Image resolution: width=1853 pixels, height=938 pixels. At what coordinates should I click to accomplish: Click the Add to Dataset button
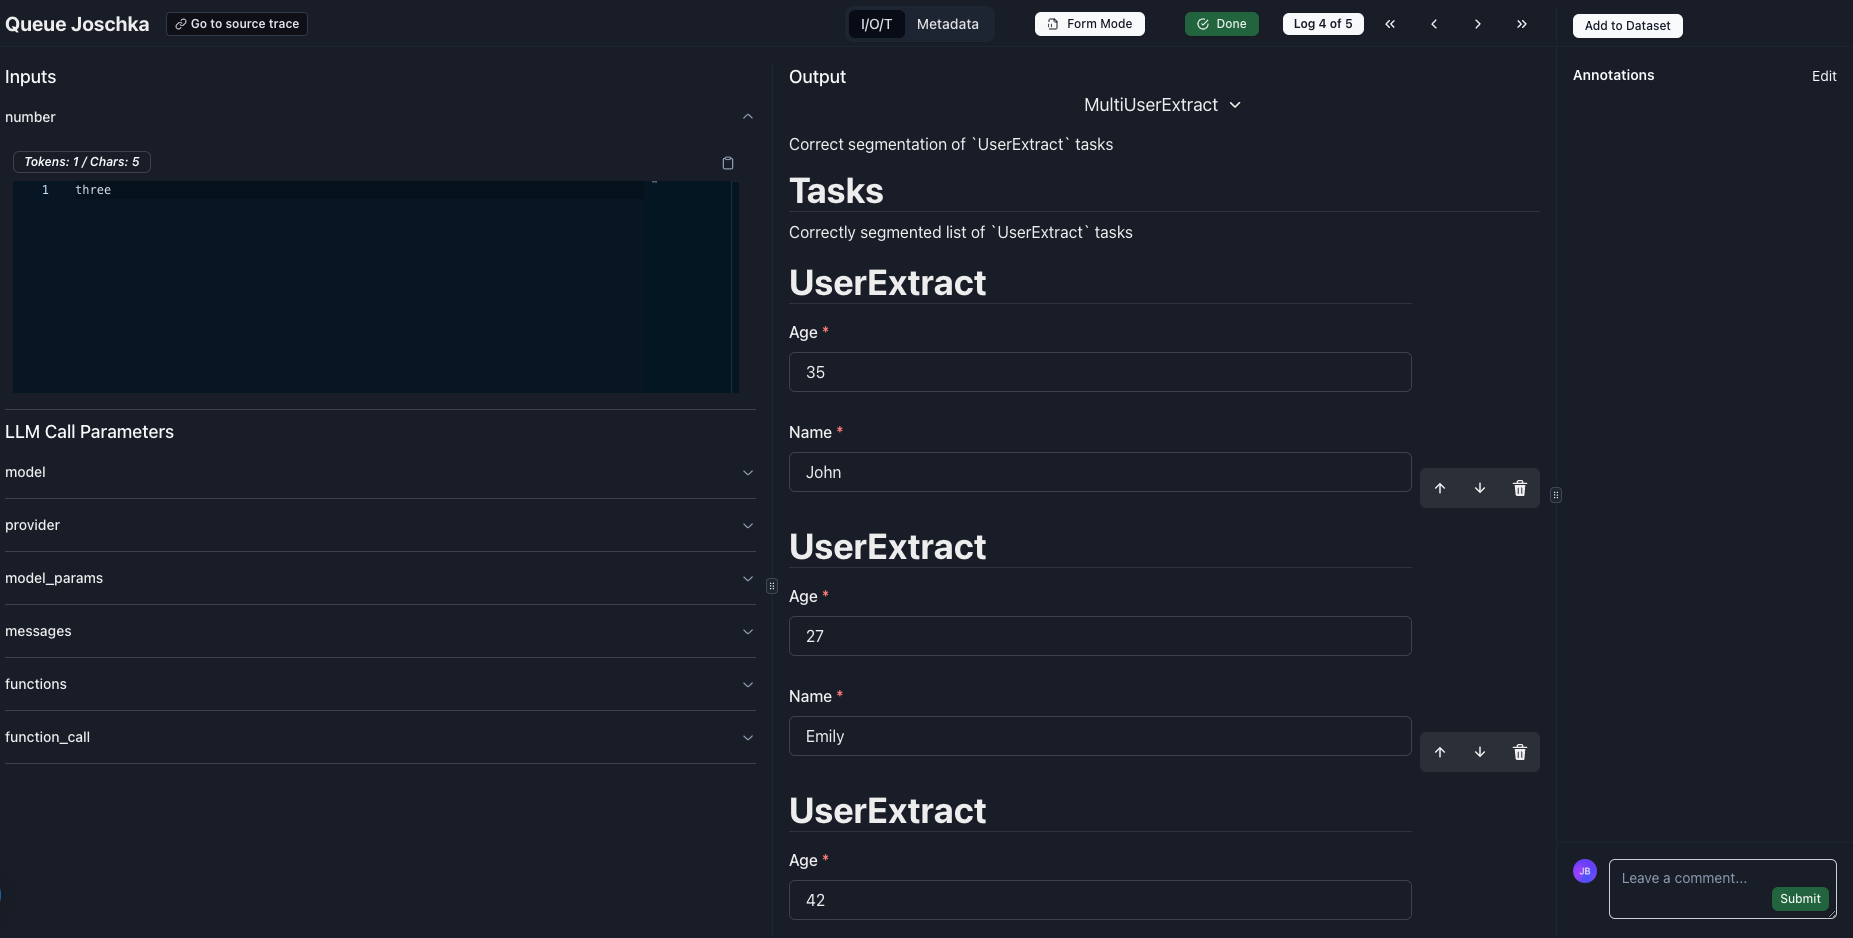(x=1626, y=26)
